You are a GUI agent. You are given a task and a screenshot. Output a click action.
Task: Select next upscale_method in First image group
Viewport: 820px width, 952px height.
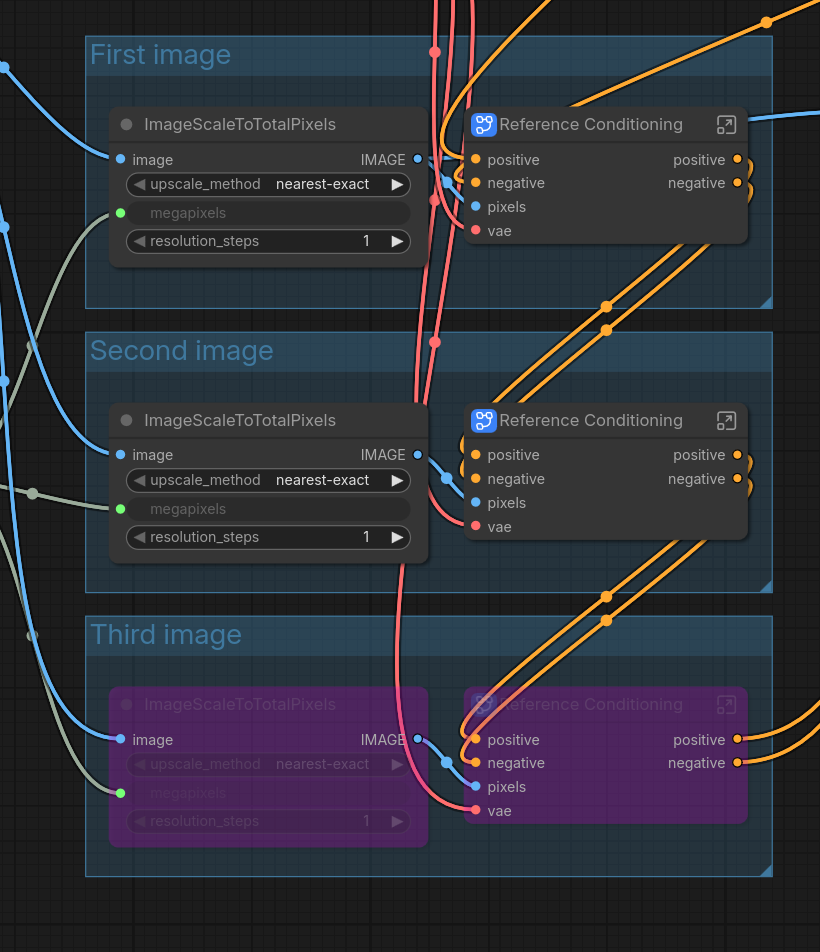point(397,185)
